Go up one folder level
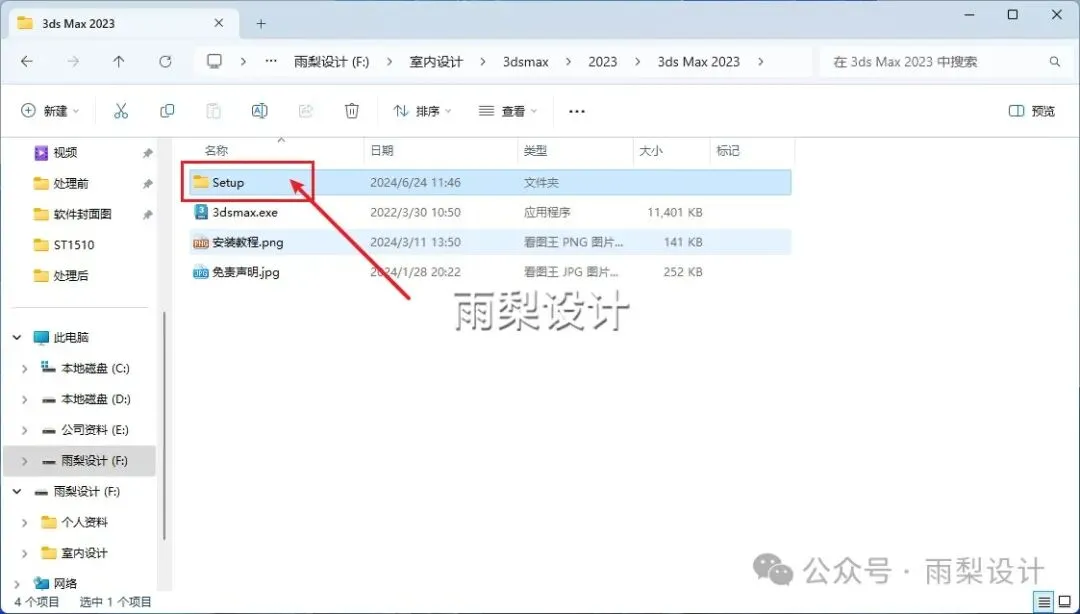The height and width of the screenshot is (614, 1080). coord(118,61)
